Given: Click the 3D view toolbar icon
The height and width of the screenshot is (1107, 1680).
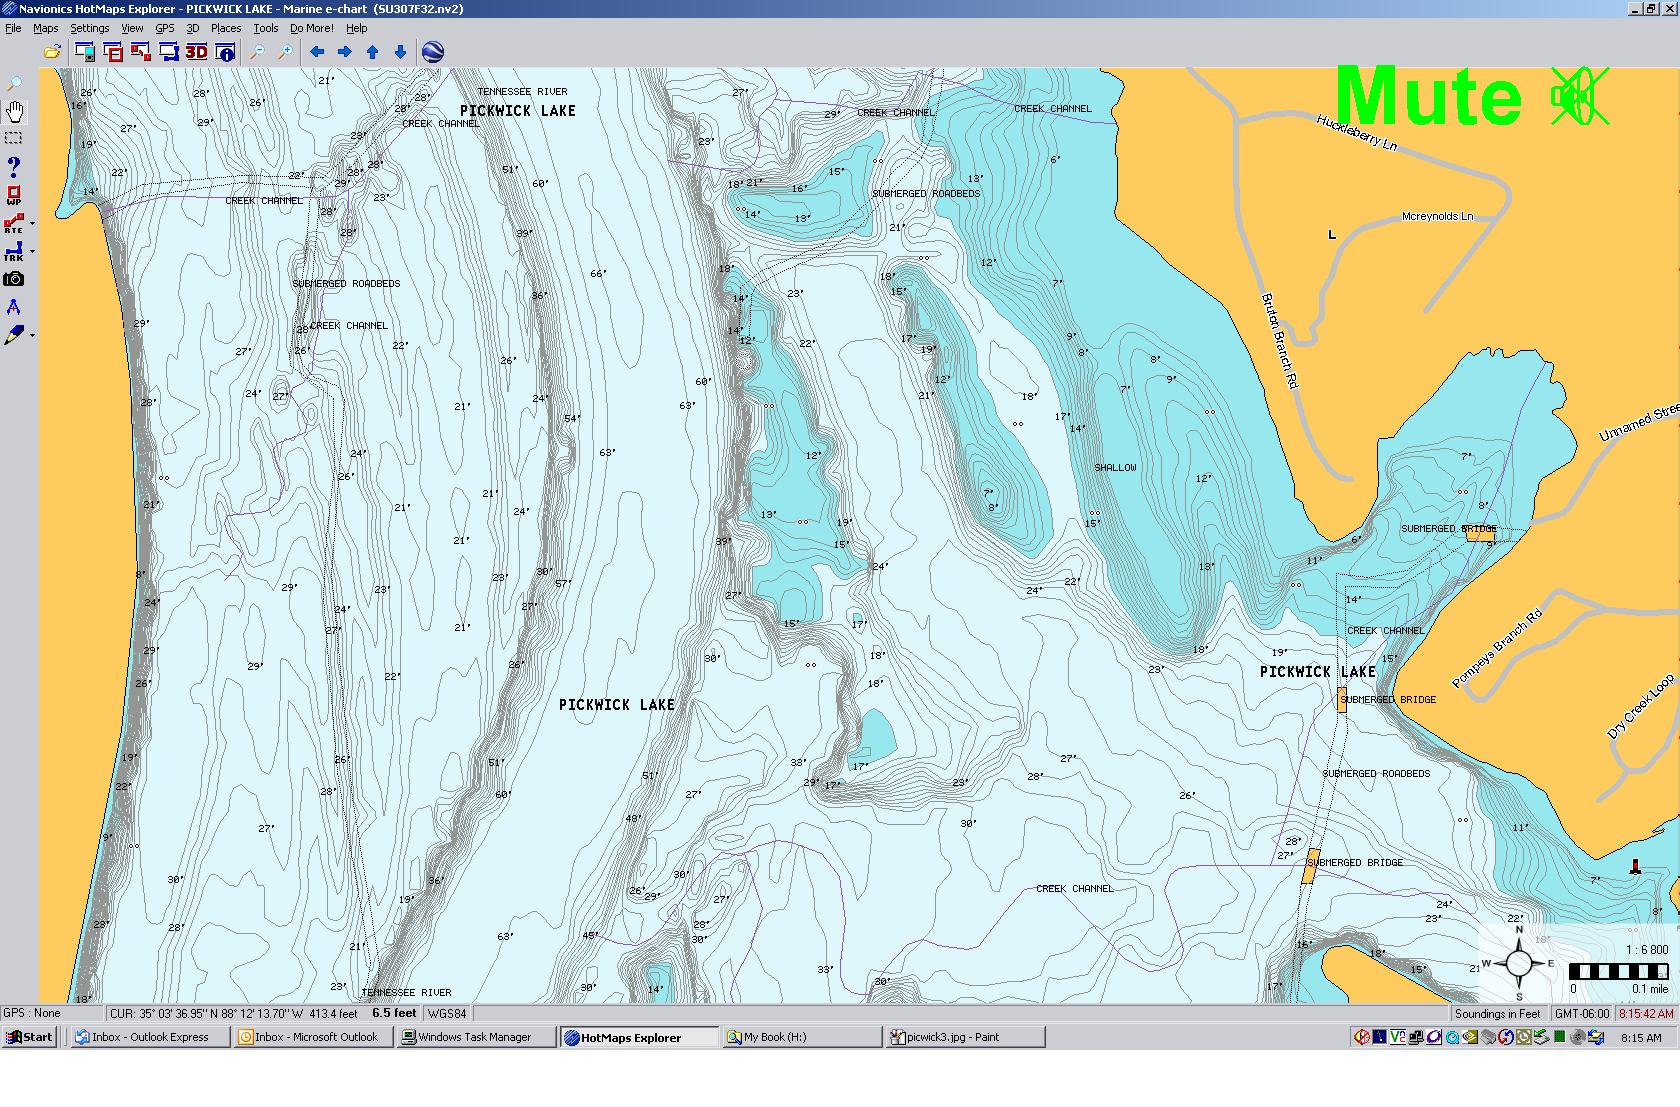Looking at the screenshot, I should pyautogui.click(x=196, y=52).
